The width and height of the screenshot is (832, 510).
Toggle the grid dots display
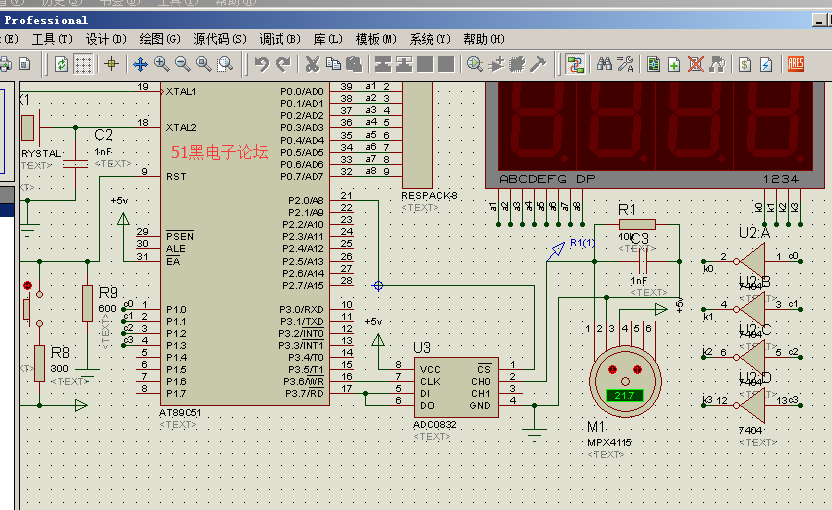tap(83, 64)
